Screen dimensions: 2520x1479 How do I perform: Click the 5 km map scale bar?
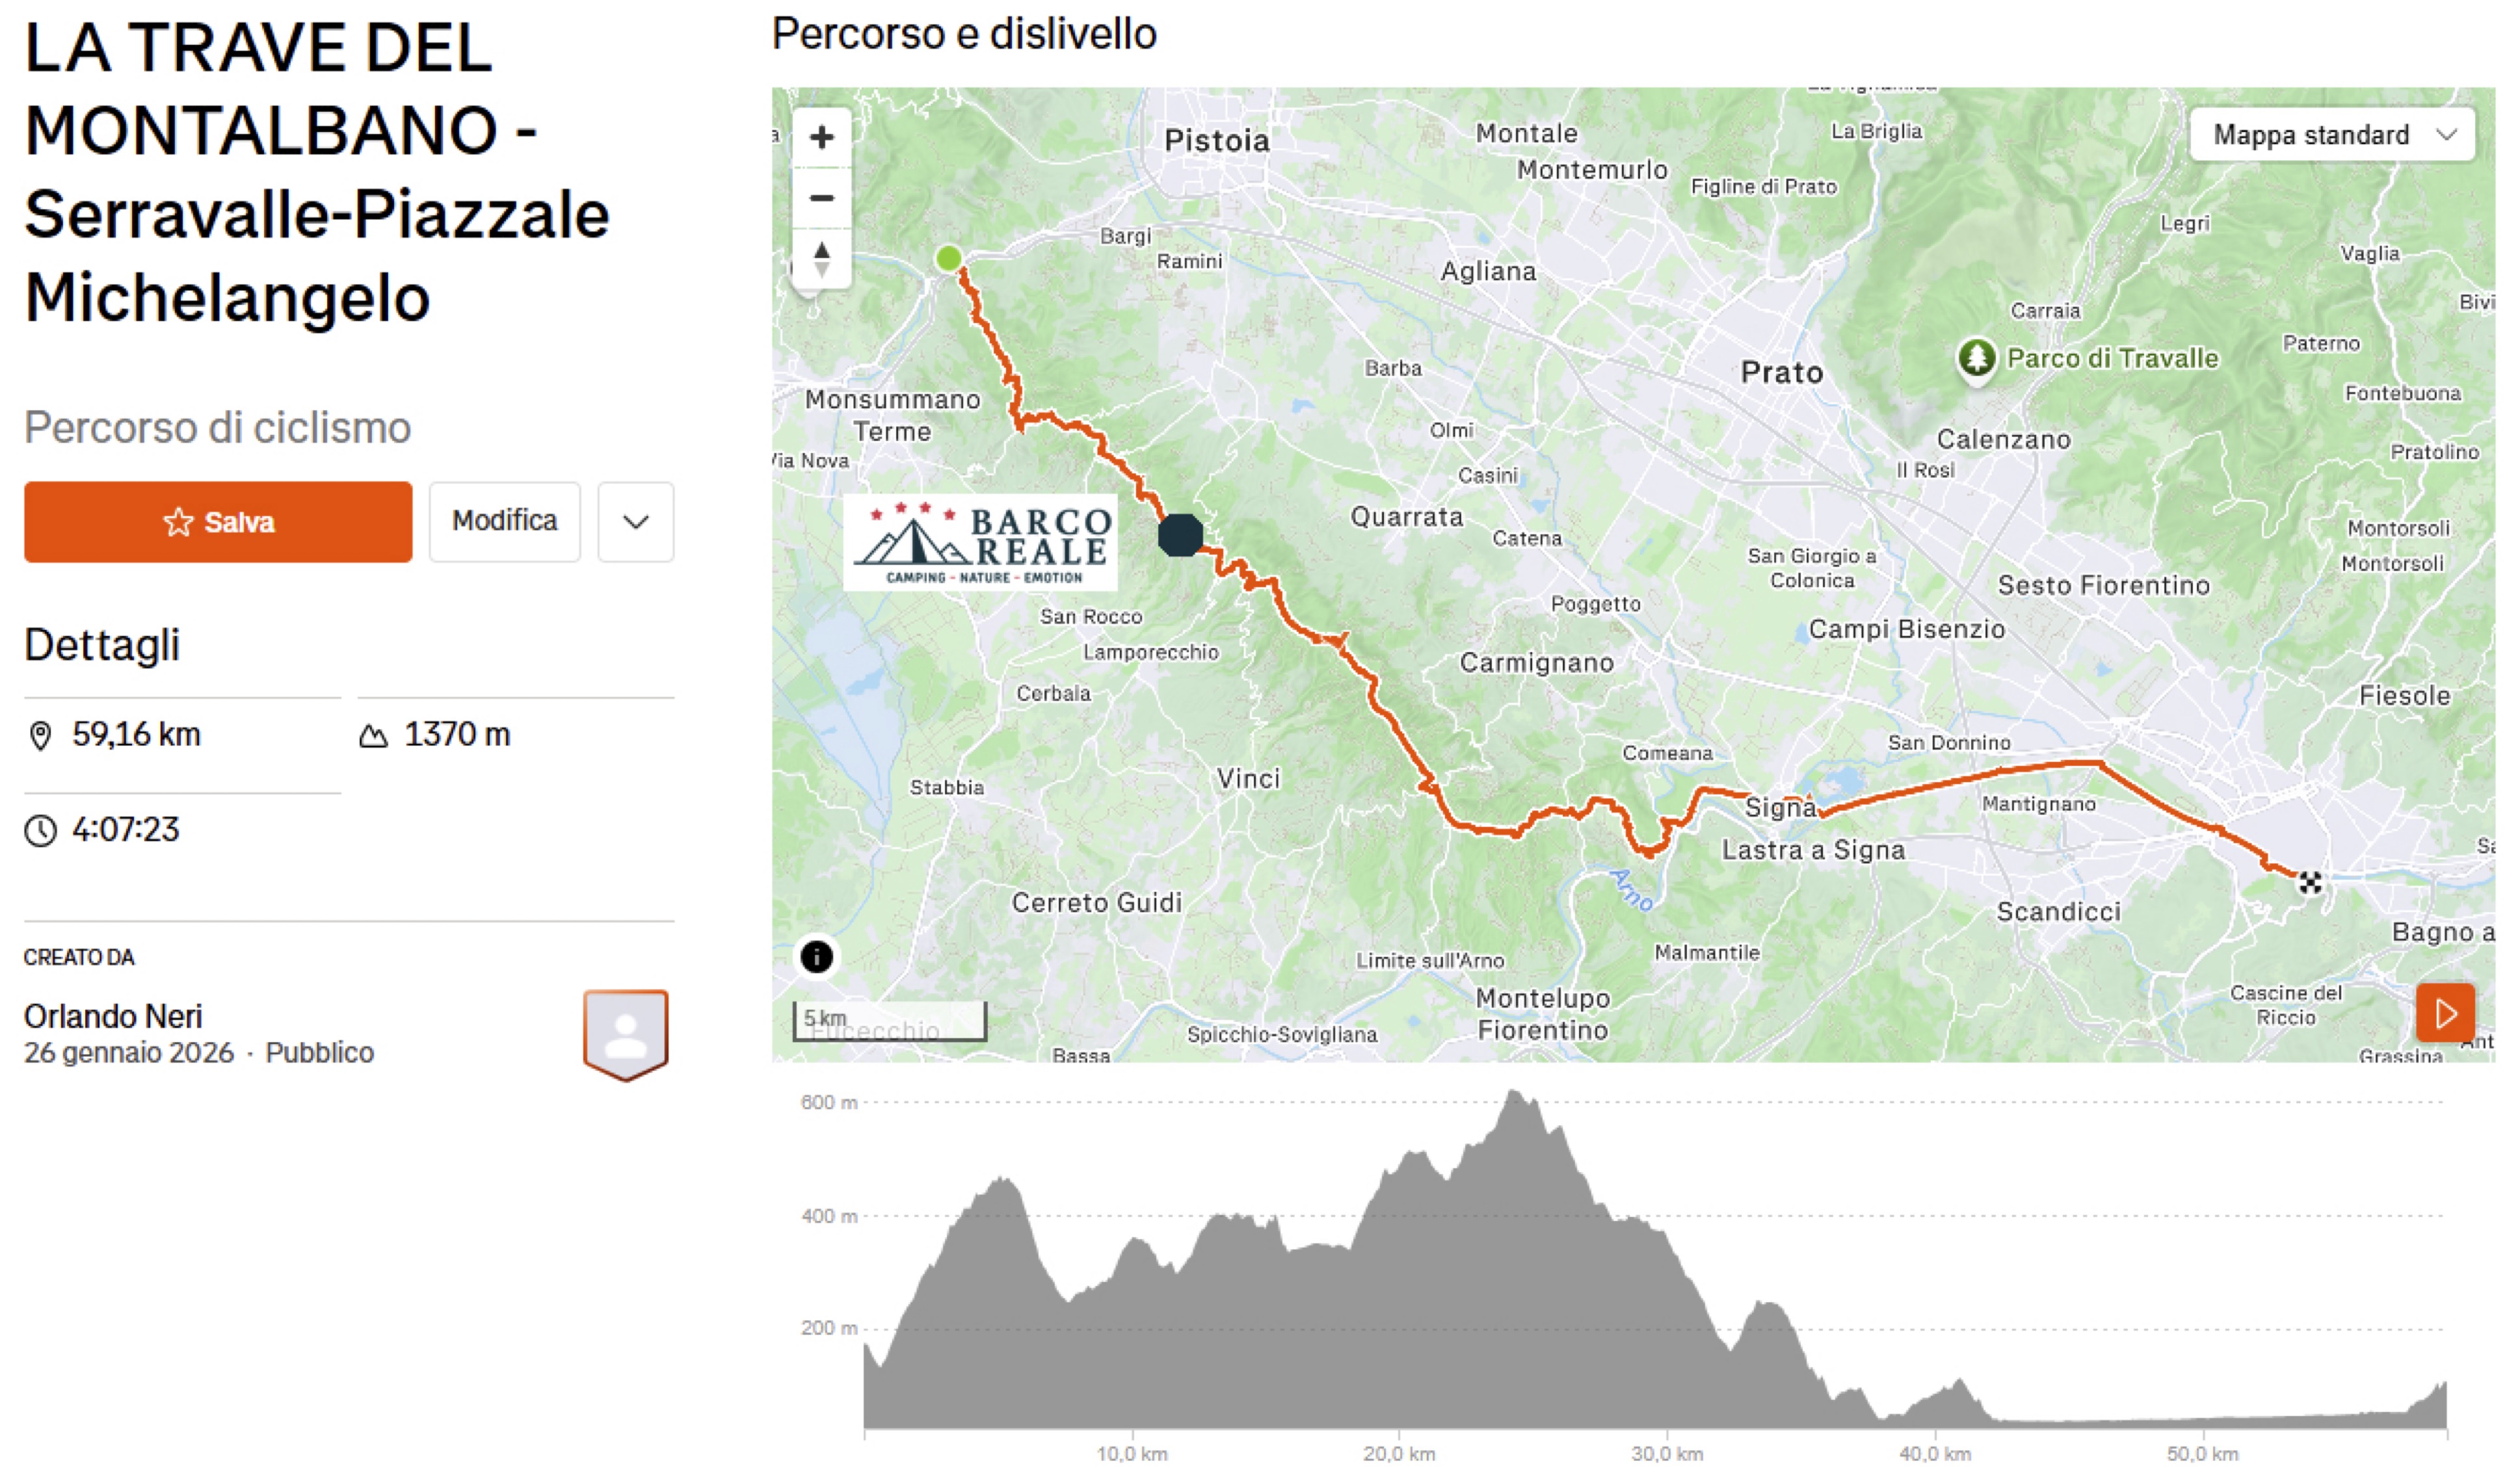coord(890,1020)
